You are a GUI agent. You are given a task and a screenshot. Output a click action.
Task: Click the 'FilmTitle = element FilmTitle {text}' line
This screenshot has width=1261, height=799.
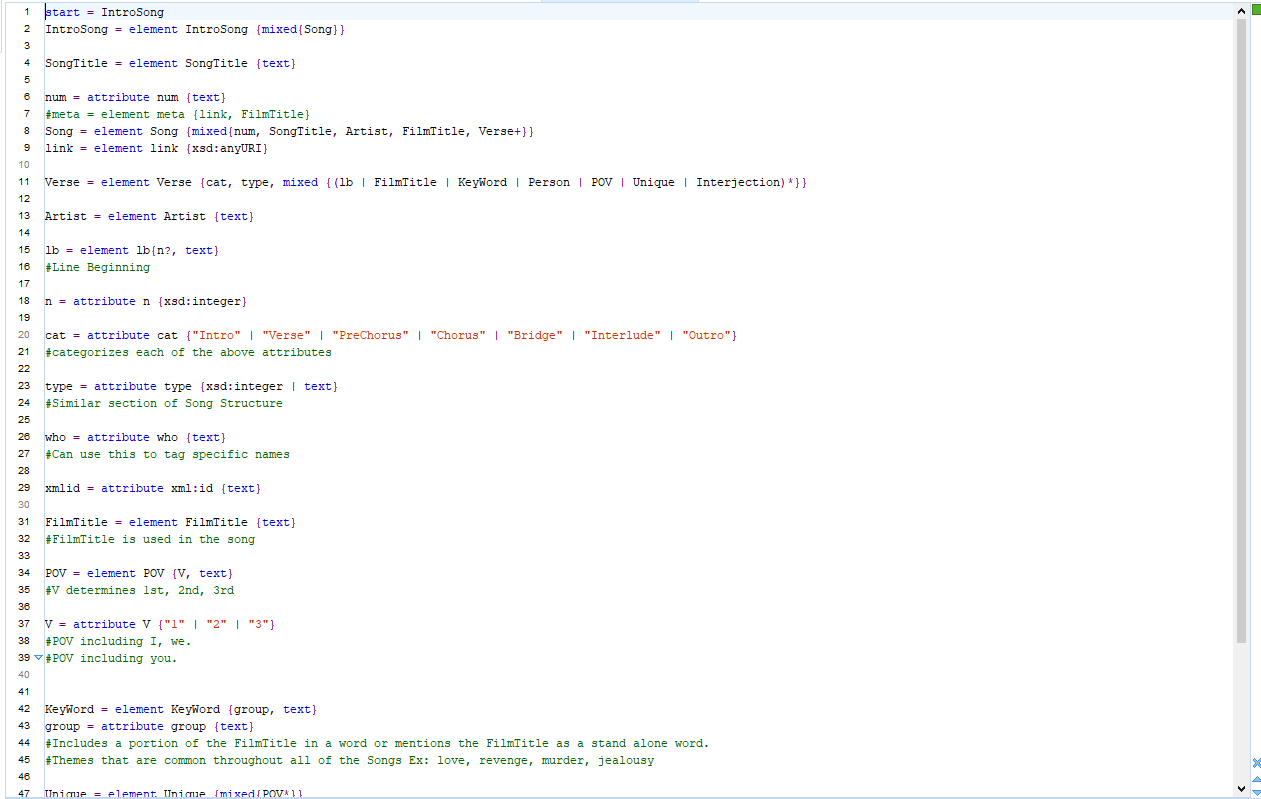pyautogui.click(x=170, y=522)
